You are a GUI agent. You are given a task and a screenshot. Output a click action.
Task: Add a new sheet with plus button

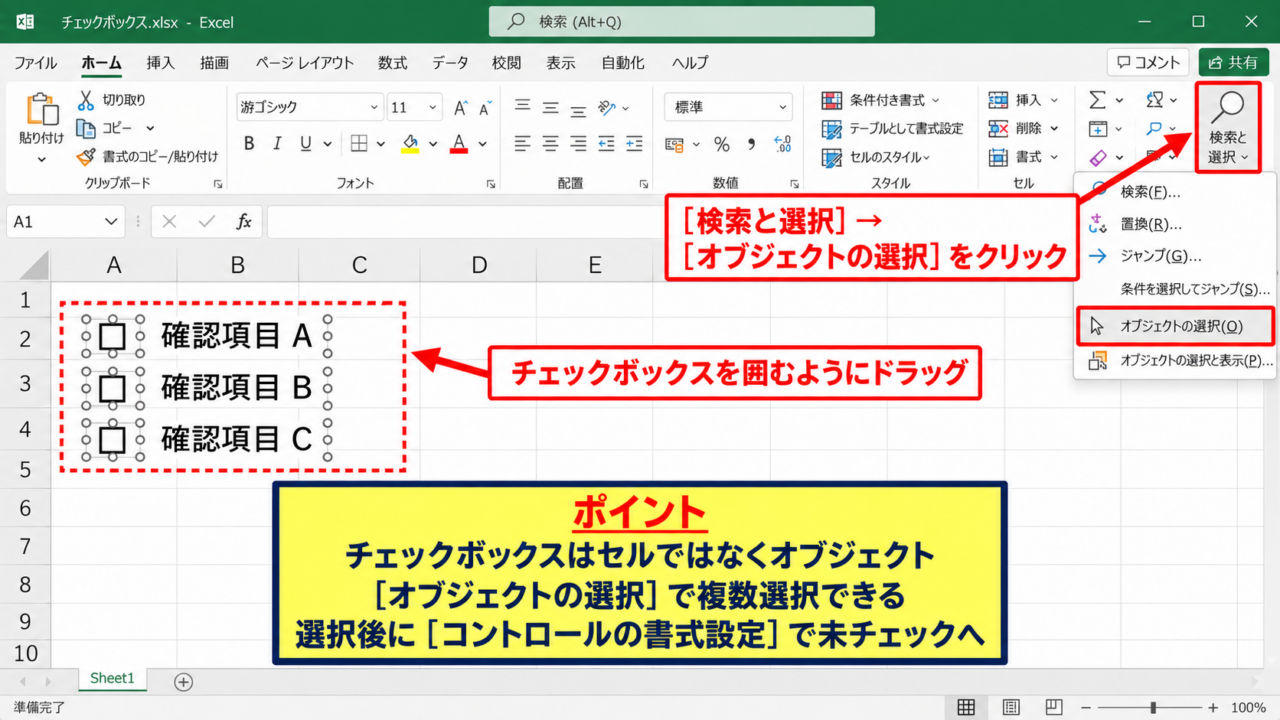[183, 681]
